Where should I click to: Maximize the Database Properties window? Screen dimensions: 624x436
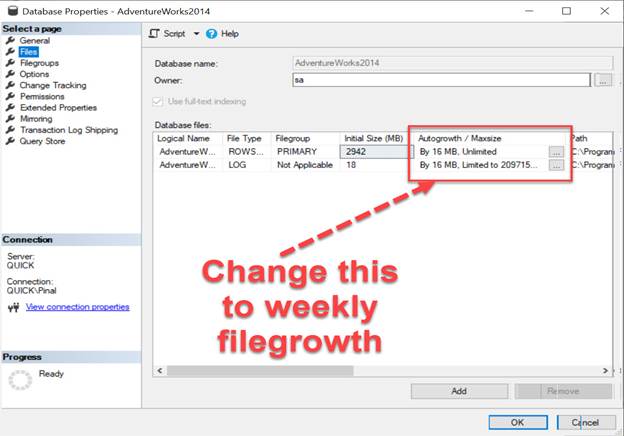point(566,11)
